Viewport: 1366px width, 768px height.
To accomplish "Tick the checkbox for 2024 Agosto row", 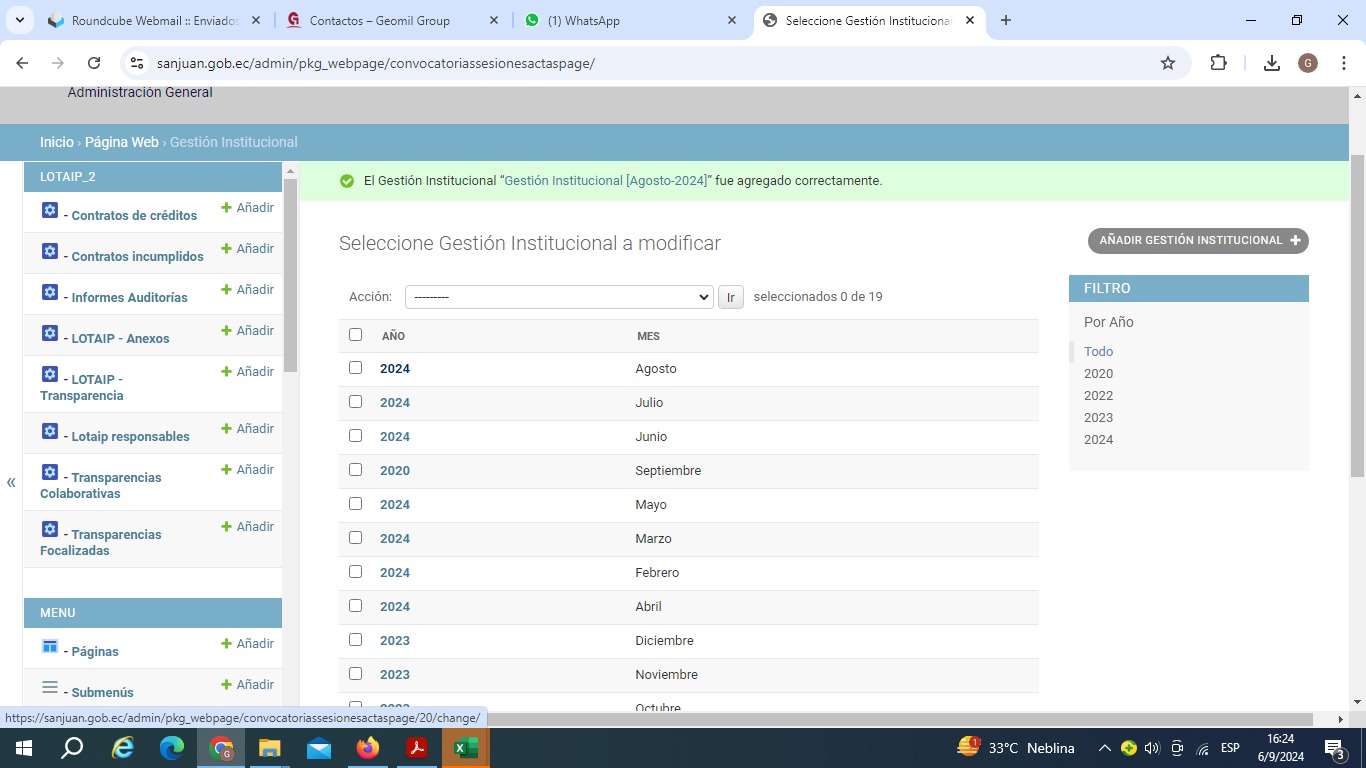I will [355, 368].
